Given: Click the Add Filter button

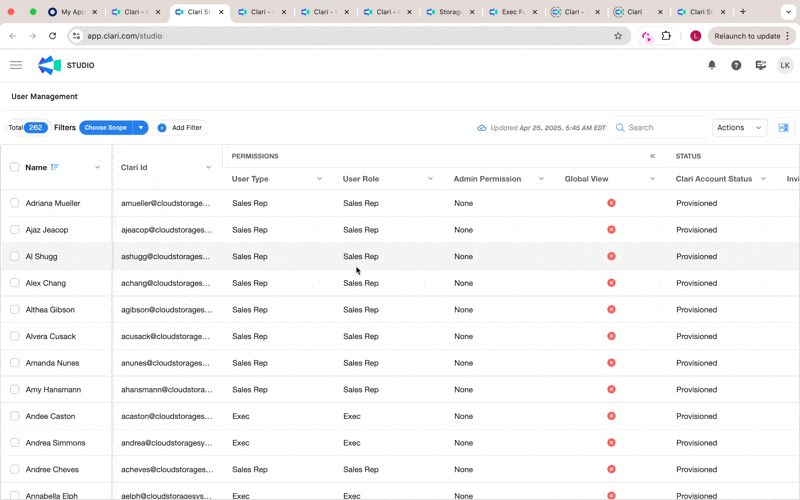Looking at the screenshot, I should pyautogui.click(x=181, y=128).
